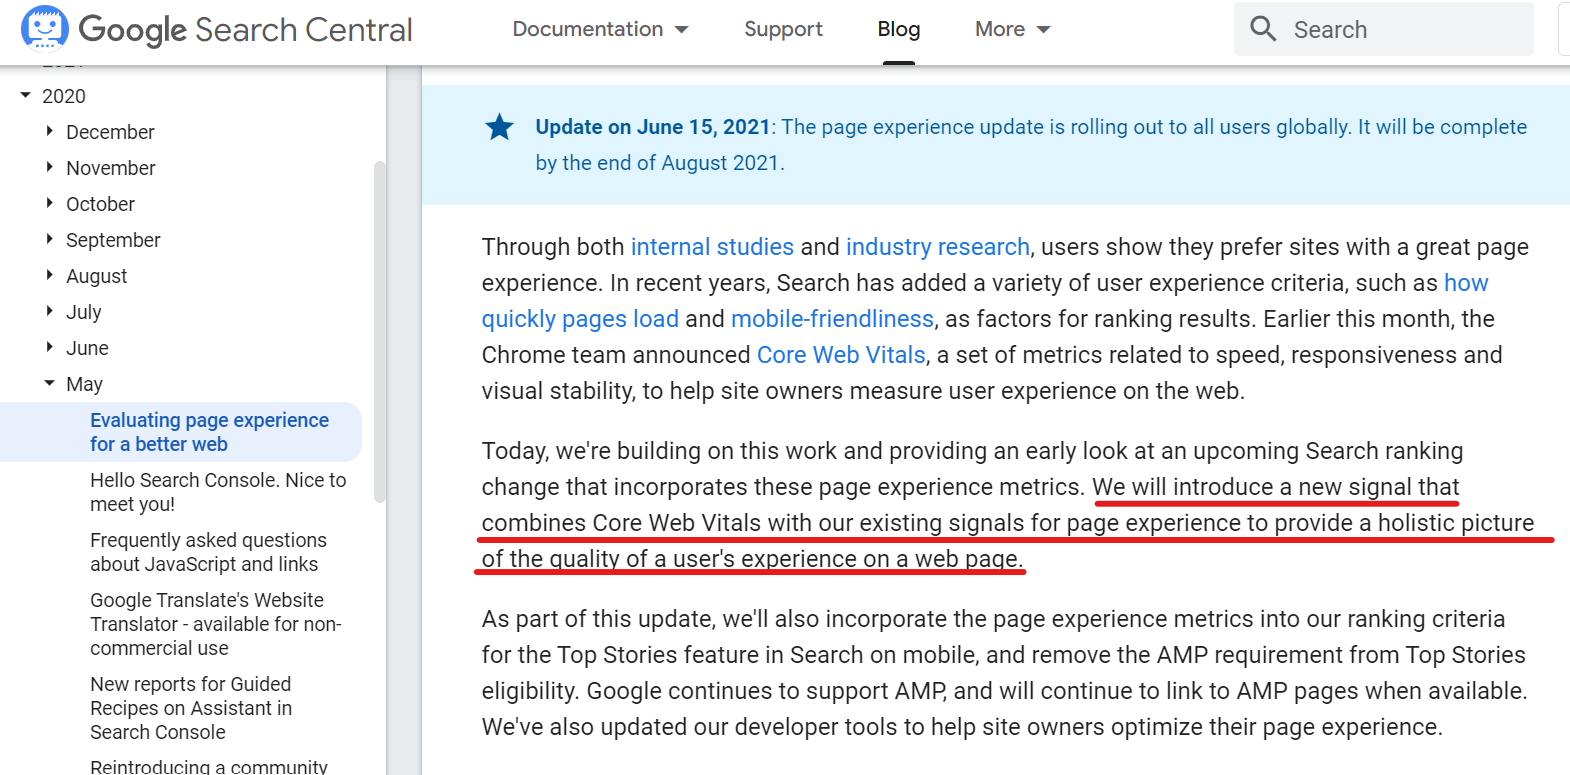The width and height of the screenshot is (1570, 775).
Task: Open the internal studies link
Action: pos(712,247)
